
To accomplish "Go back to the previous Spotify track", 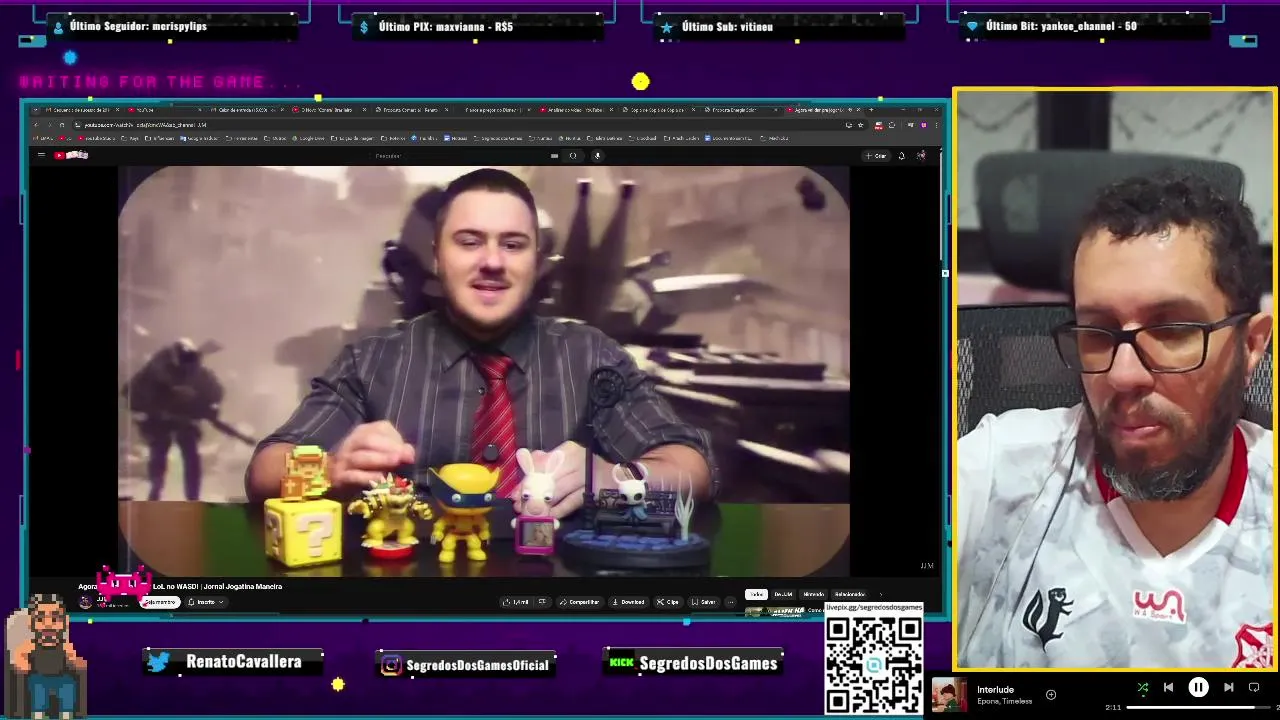I will pyautogui.click(x=1168, y=687).
